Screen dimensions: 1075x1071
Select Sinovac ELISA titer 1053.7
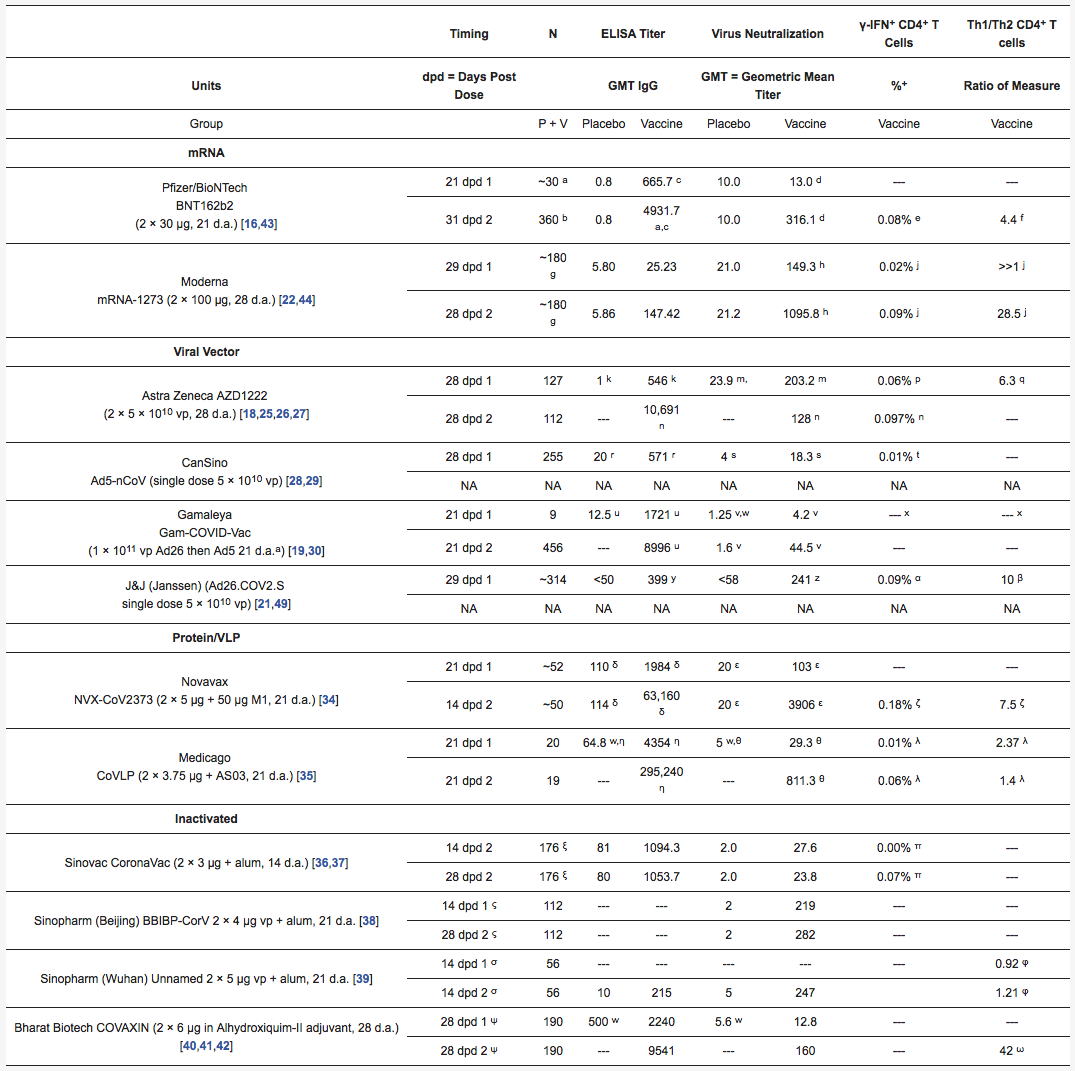(661, 877)
